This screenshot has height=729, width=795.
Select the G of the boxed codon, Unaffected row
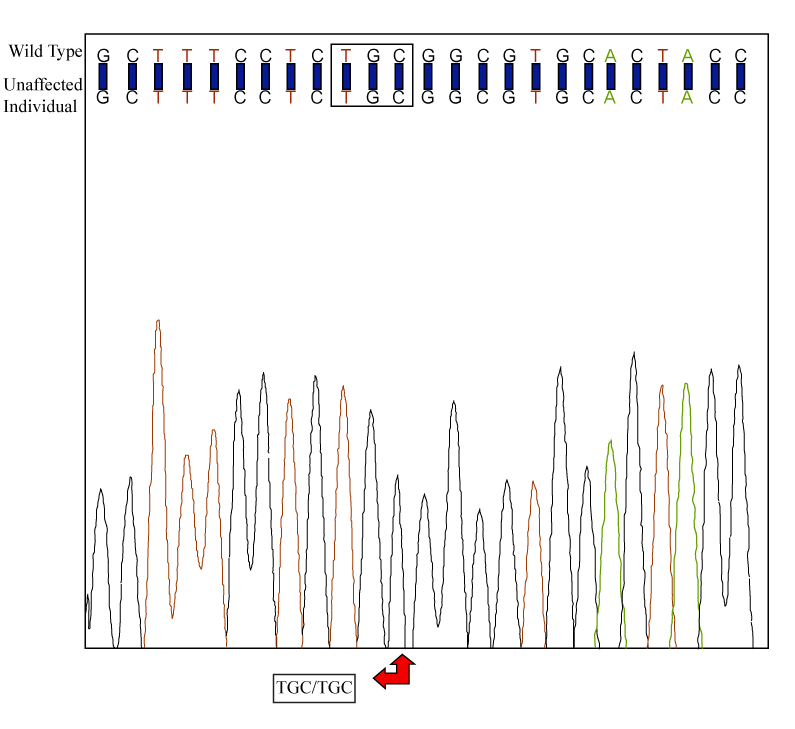coord(373,97)
